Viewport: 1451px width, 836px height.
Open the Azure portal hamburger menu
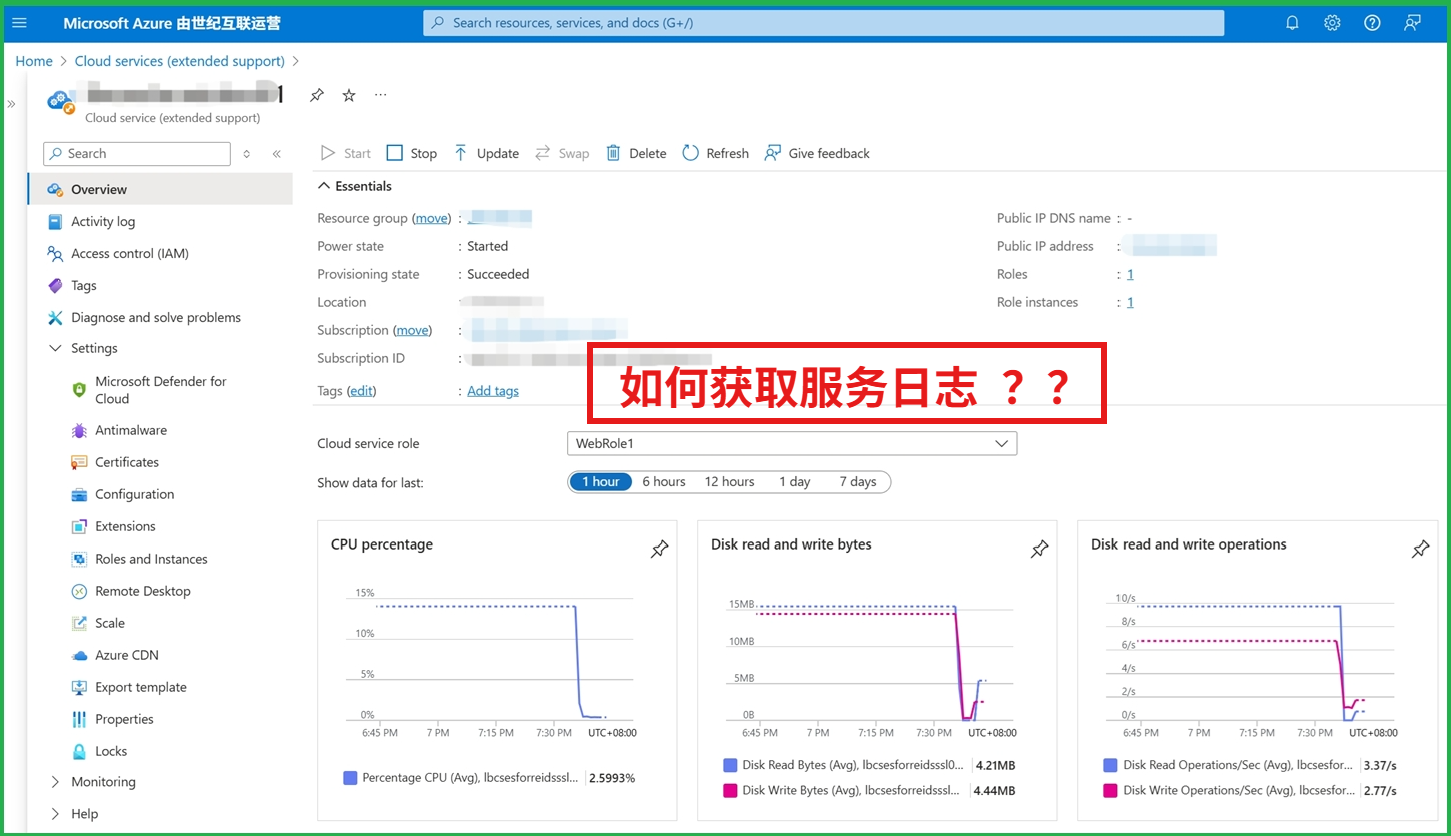pyautogui.click(x=20, y=22)
